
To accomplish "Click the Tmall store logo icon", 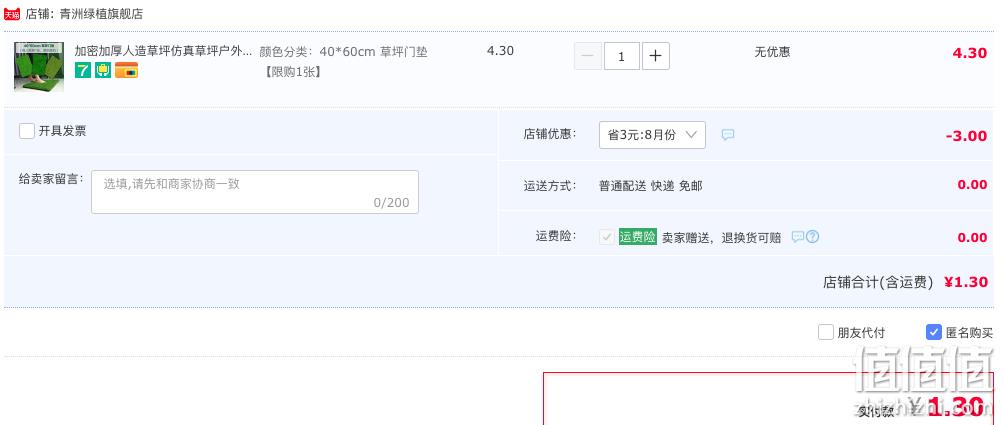I will pyautogui.click(x=12, y=14).
